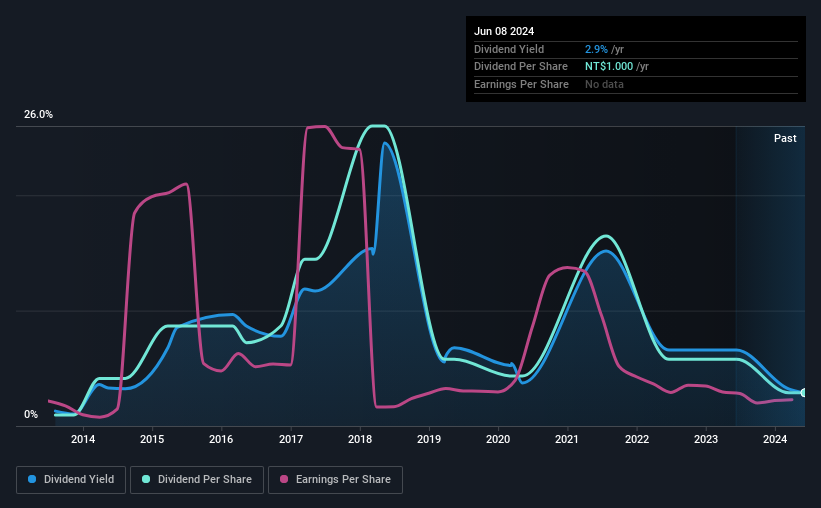Click the 2017 x-axis label
This screenshot has height=508, width=821.
291,439
